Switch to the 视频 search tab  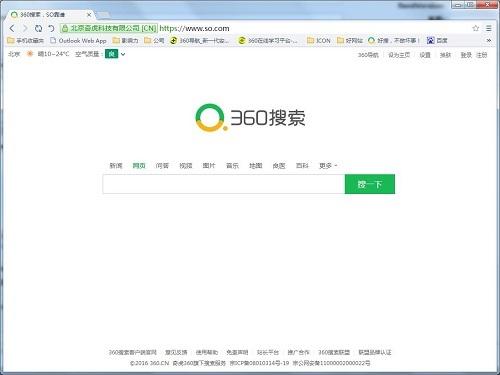186,166
